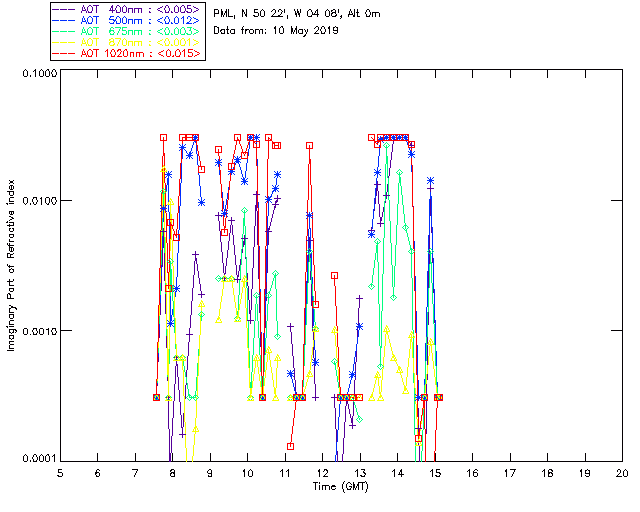Click the x-axis tick label 8
640x512 pixels.
172,472
